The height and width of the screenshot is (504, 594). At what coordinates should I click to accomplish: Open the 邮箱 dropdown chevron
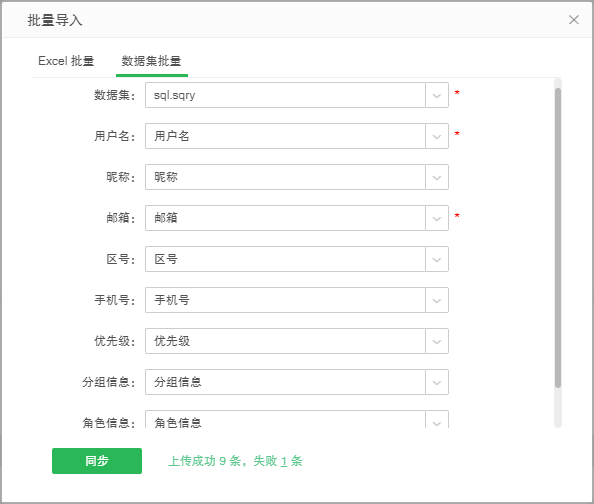[x=437, y=218]
